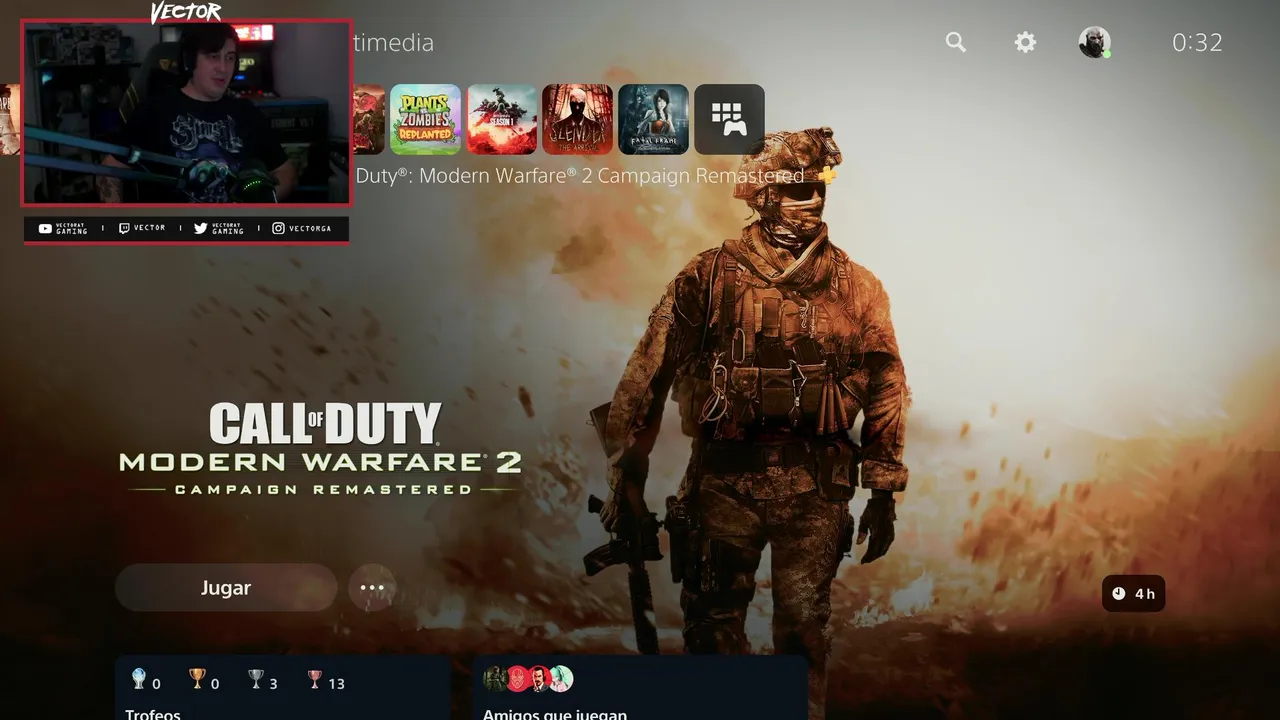Click the friends avatars row
Viewport: 1280px width, 720px height.
click(x=528, y=679)
